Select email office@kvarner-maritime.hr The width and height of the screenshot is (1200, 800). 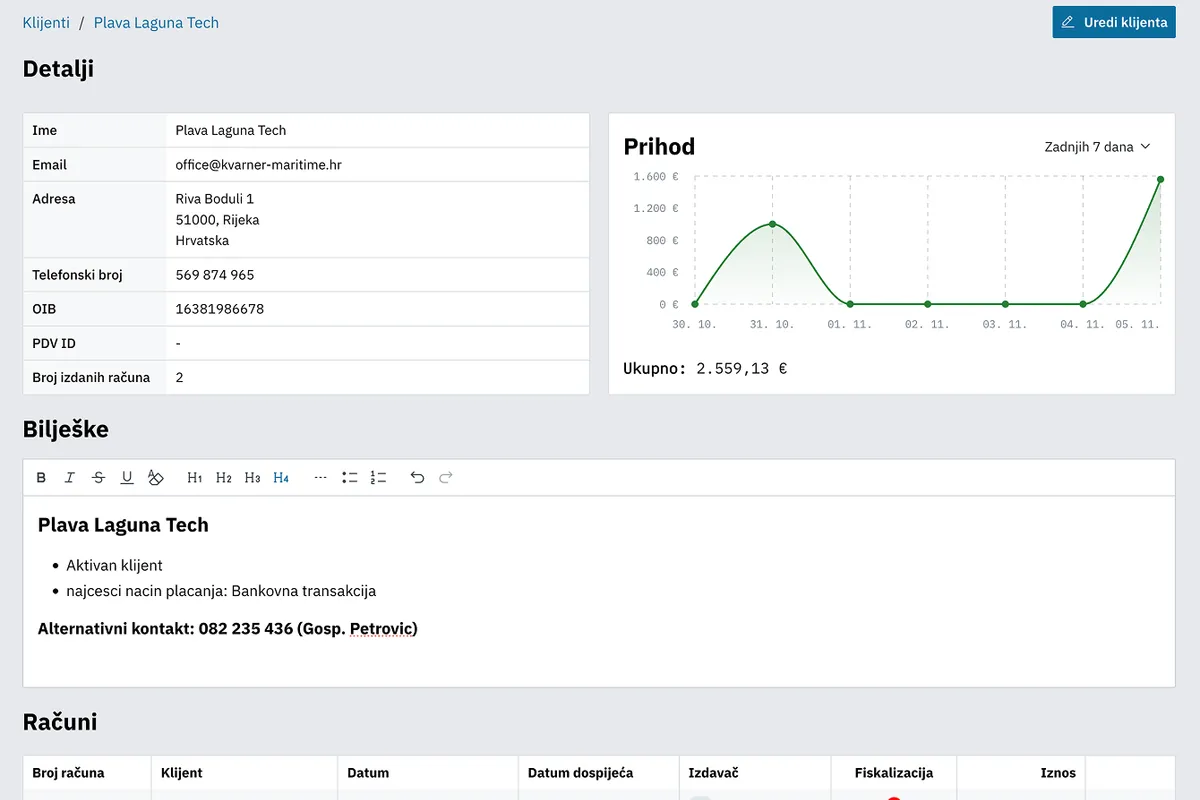tap(258, 165)
